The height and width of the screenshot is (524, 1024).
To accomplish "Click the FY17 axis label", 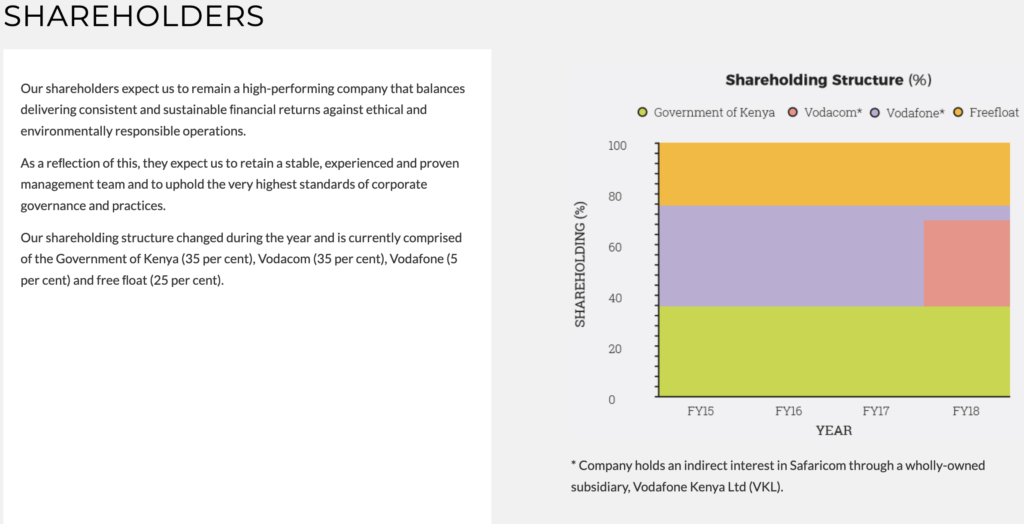I will (876, 412).
